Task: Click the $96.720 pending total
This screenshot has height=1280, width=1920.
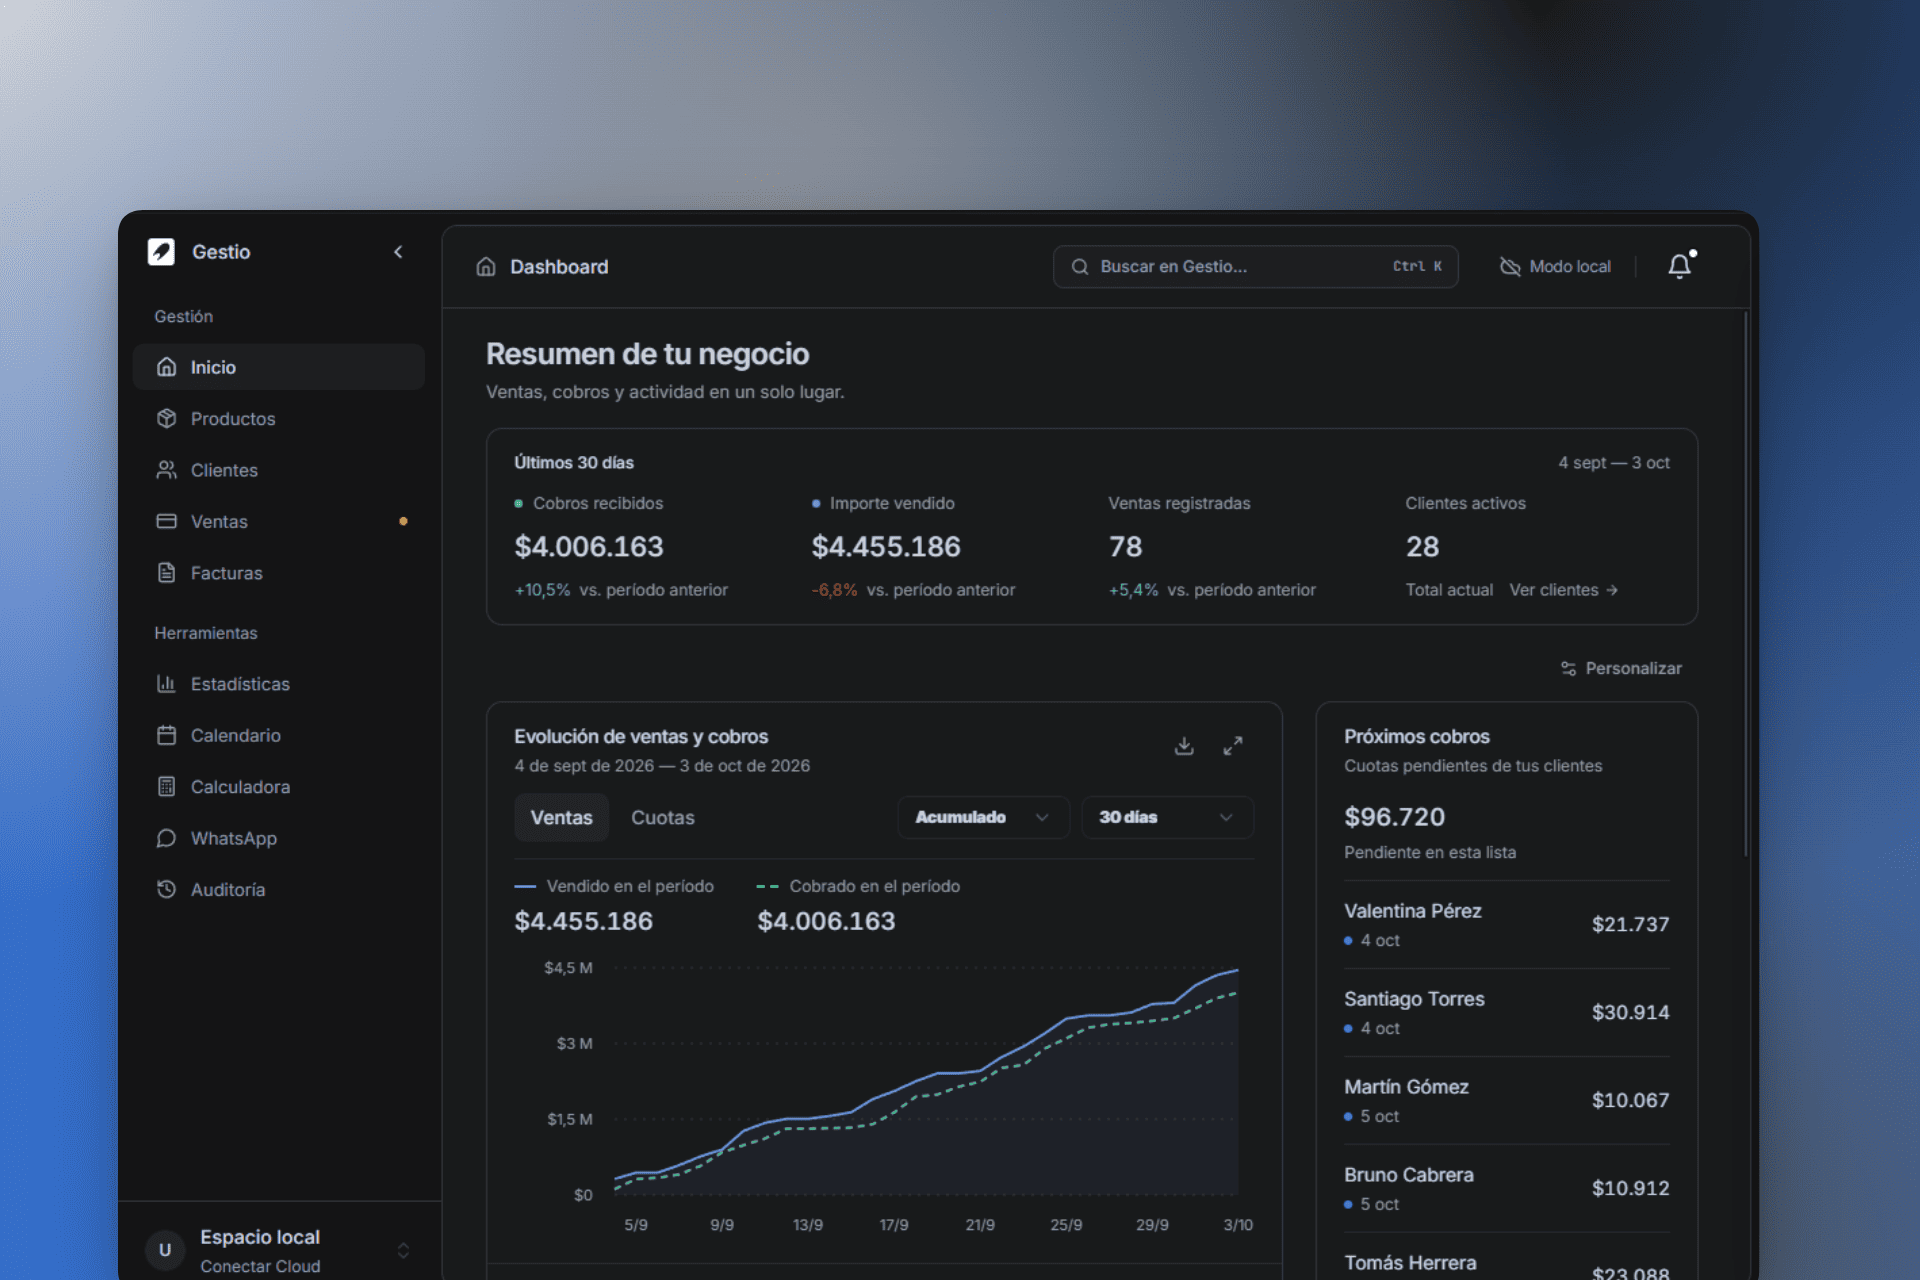Action: coord(1394,817)
